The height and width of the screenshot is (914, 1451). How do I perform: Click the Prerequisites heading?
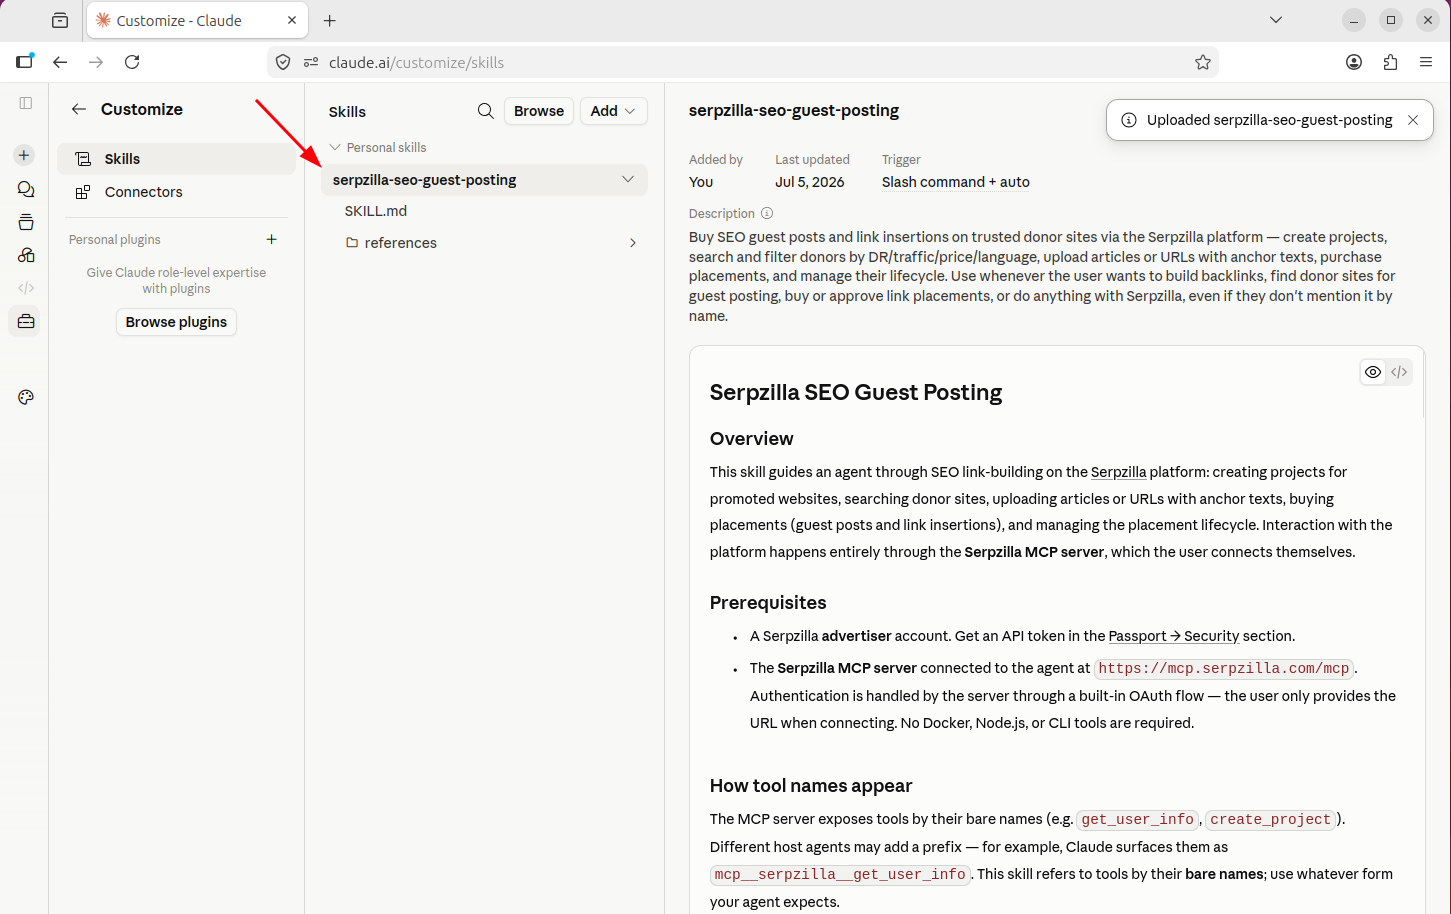[x=768, y=603]
